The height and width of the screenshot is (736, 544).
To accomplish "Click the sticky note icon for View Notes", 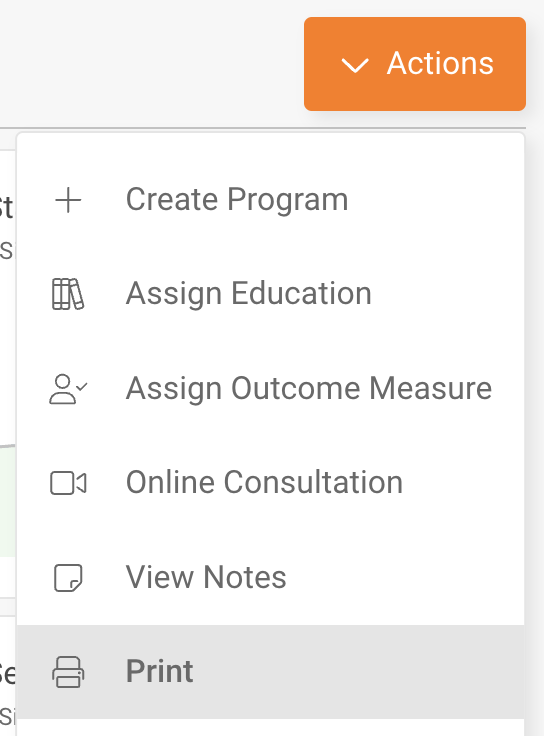I will point(68,577).
